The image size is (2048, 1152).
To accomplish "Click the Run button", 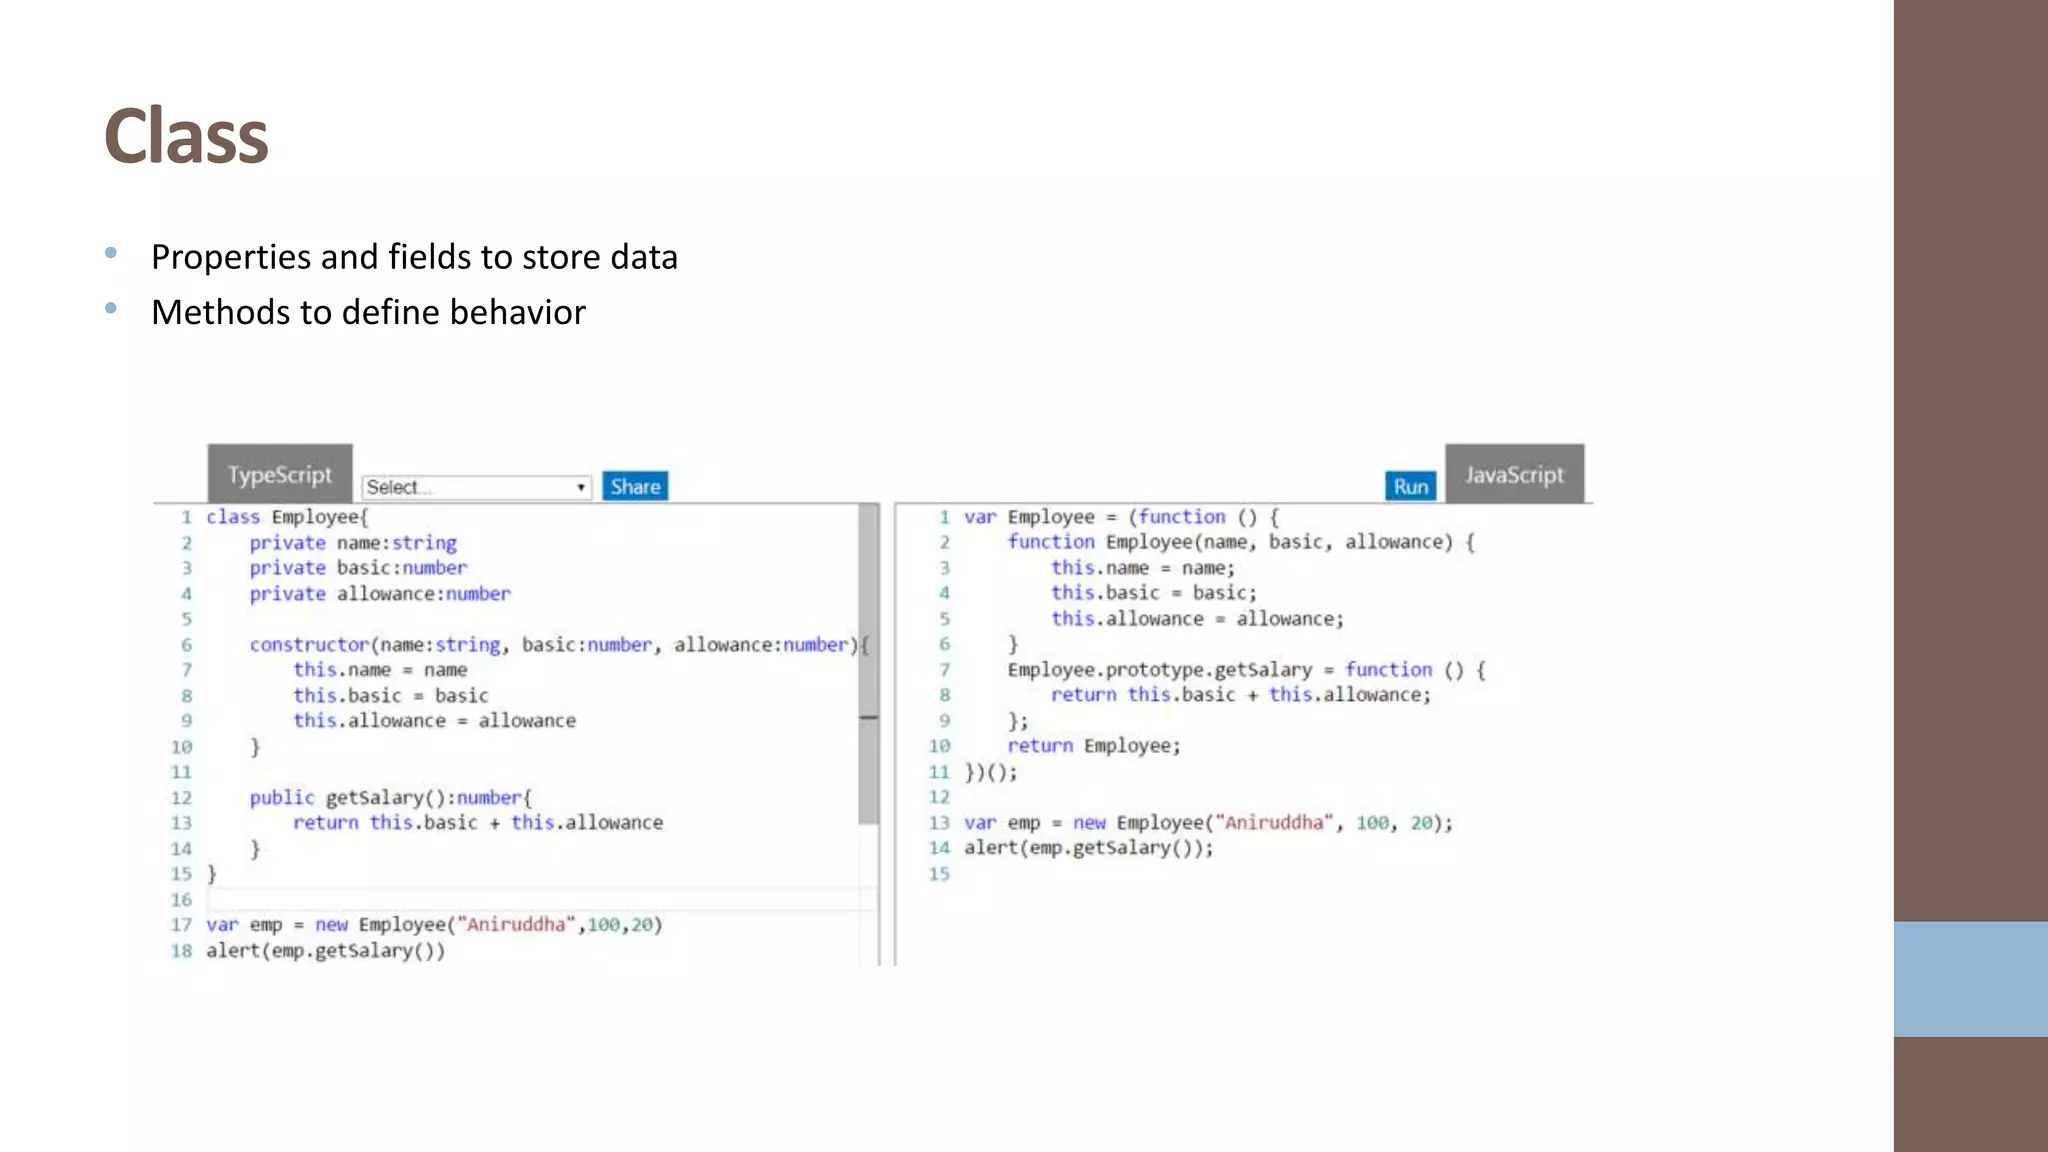I will [x=1410, y=487].
